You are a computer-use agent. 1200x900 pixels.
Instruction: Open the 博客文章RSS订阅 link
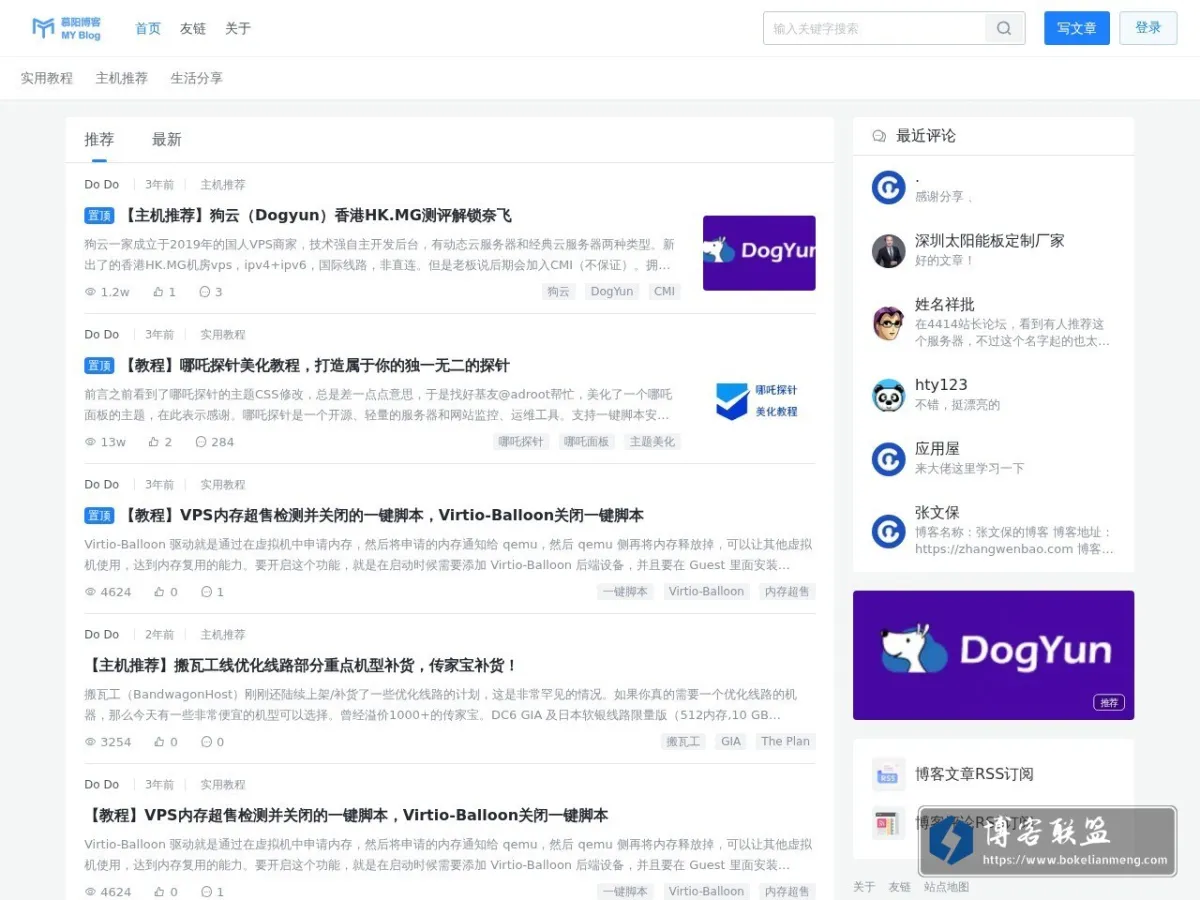[974, 774]
